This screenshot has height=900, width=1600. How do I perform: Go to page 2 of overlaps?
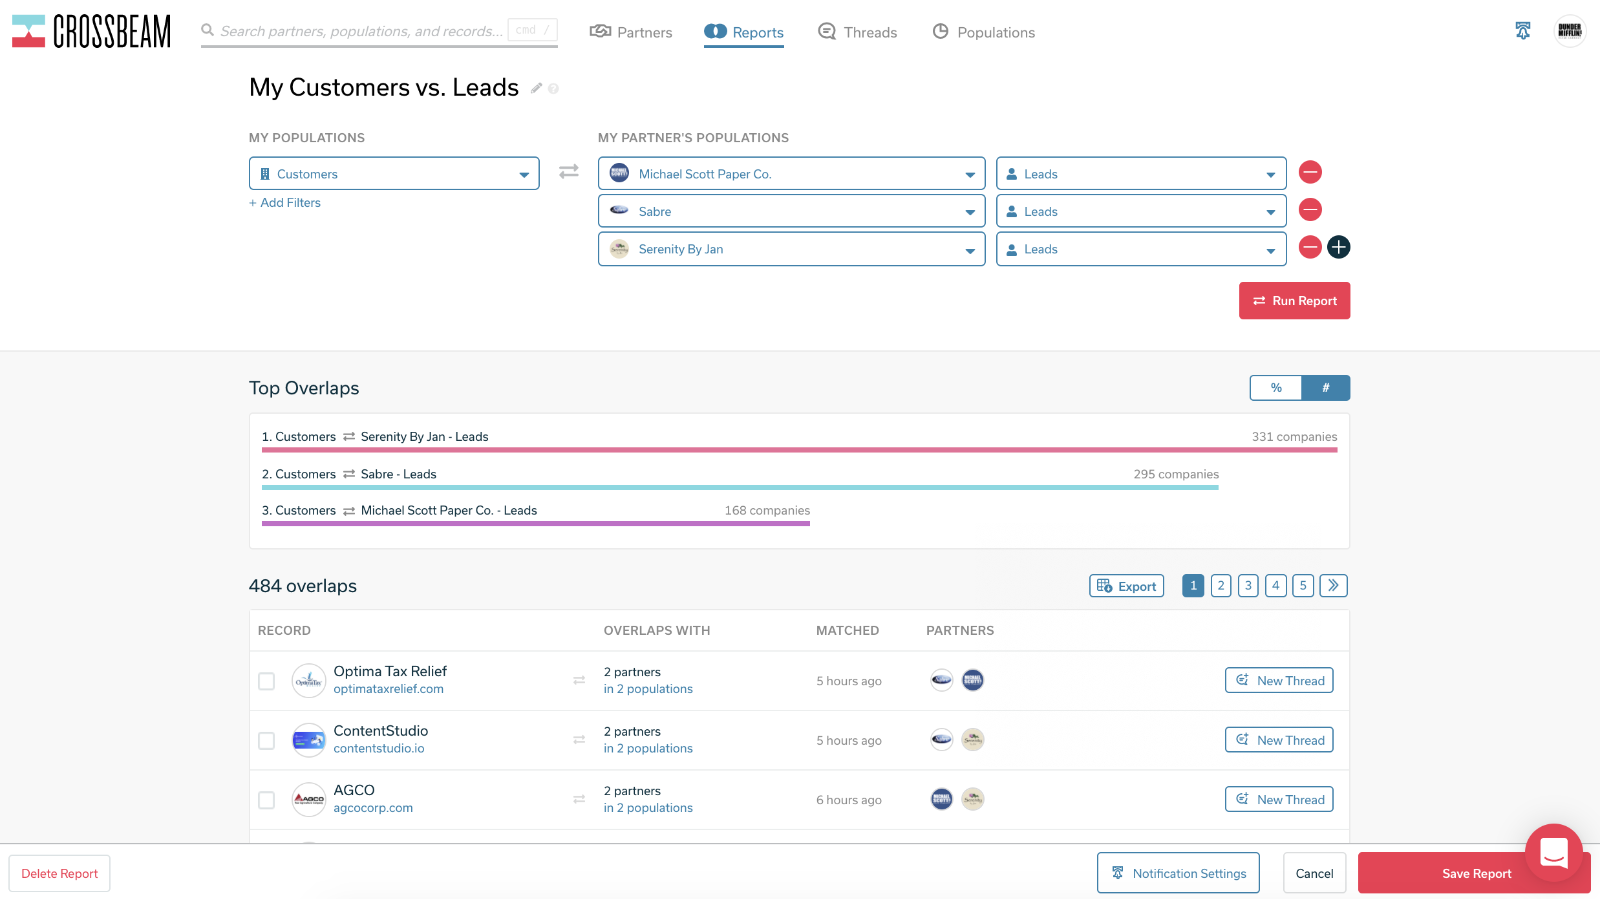pyautogui.click(x=1221, y=586)
